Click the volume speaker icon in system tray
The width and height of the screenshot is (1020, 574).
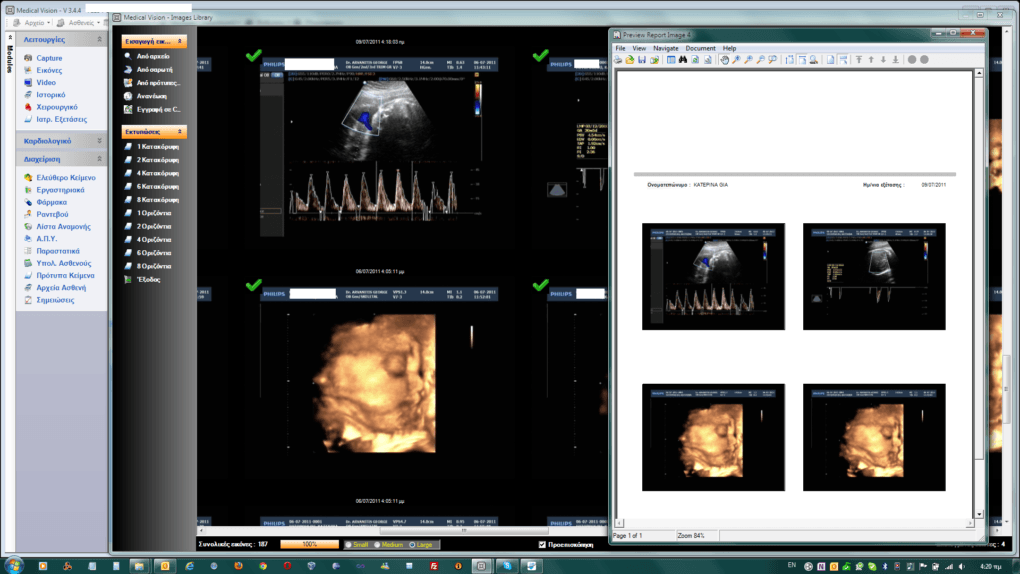click(x=961, y=567)
